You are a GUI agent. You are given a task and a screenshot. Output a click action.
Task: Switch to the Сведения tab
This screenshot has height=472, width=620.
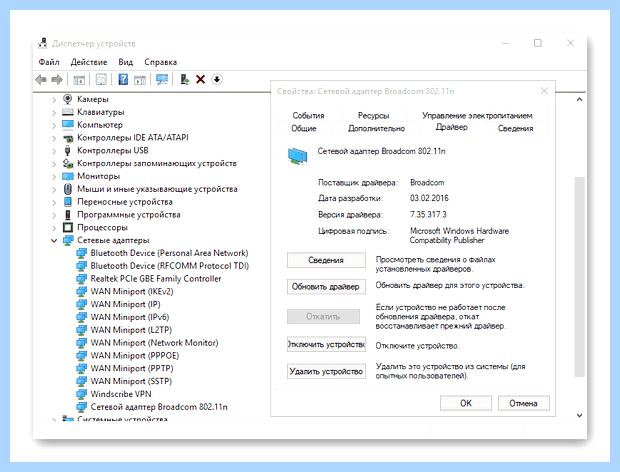point(515,128)
